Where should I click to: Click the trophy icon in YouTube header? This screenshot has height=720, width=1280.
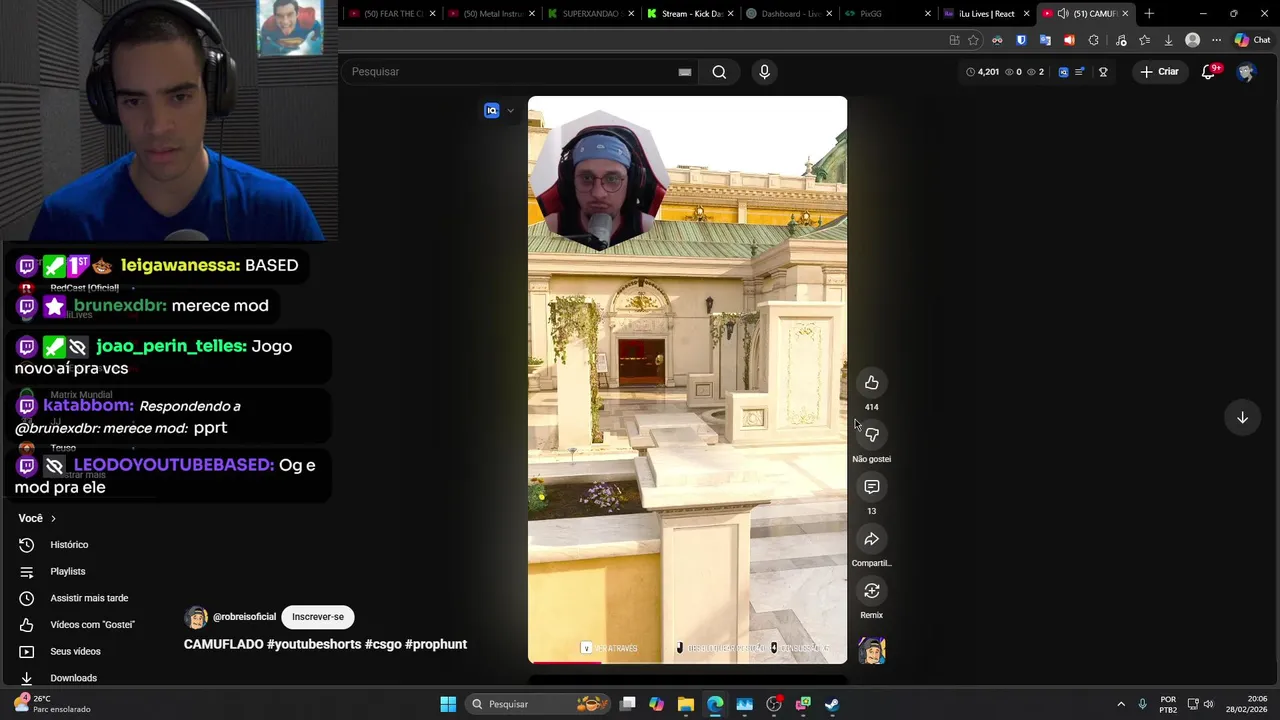click(x=1103, y=72)
